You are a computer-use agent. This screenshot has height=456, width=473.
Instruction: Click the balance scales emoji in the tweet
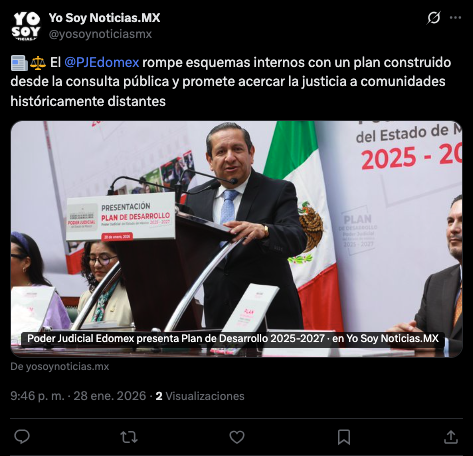point(38,63)
